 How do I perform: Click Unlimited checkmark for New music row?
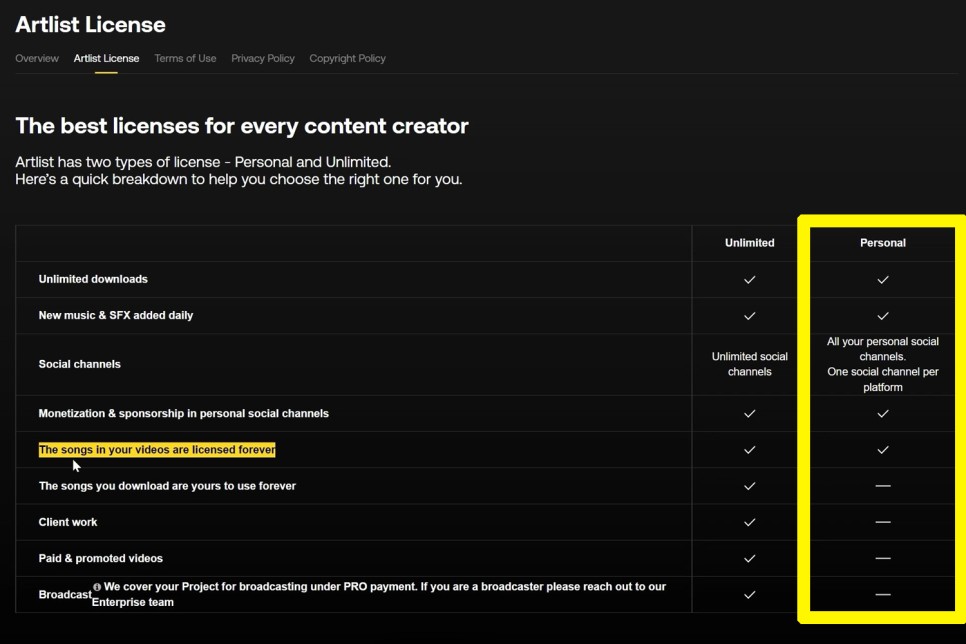pyautogui.click(x=749, y=316)
